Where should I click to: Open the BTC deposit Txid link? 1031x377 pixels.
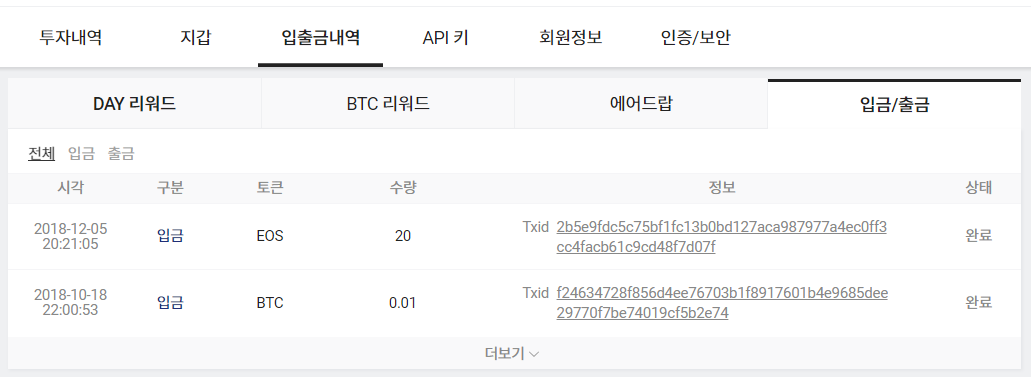pyautogui.click(x=722, y=303)
